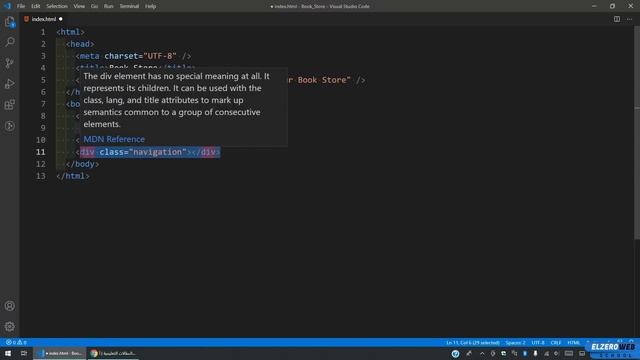Open the Windows Start button
This screenshot has height=360, width=640.
click(8, 353)
